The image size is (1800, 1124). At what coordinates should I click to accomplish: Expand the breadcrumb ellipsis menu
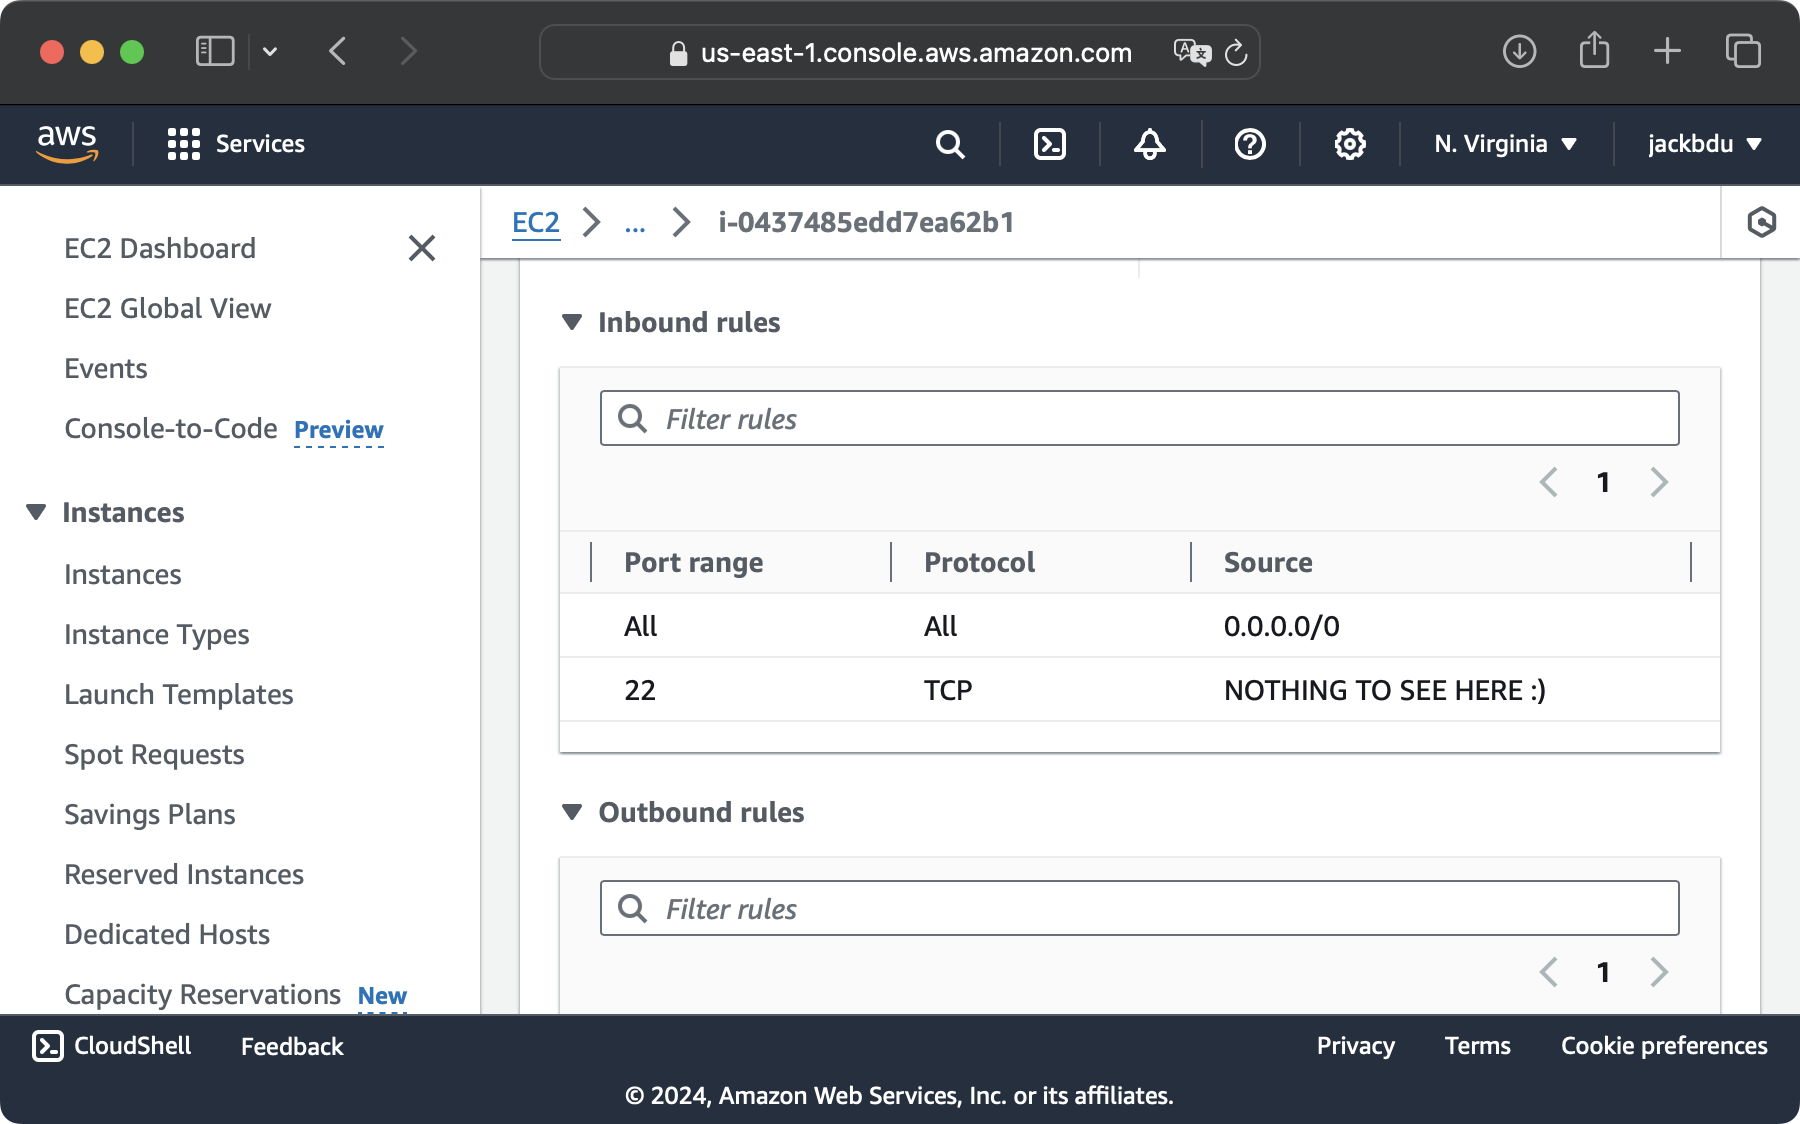pos(636,223)
